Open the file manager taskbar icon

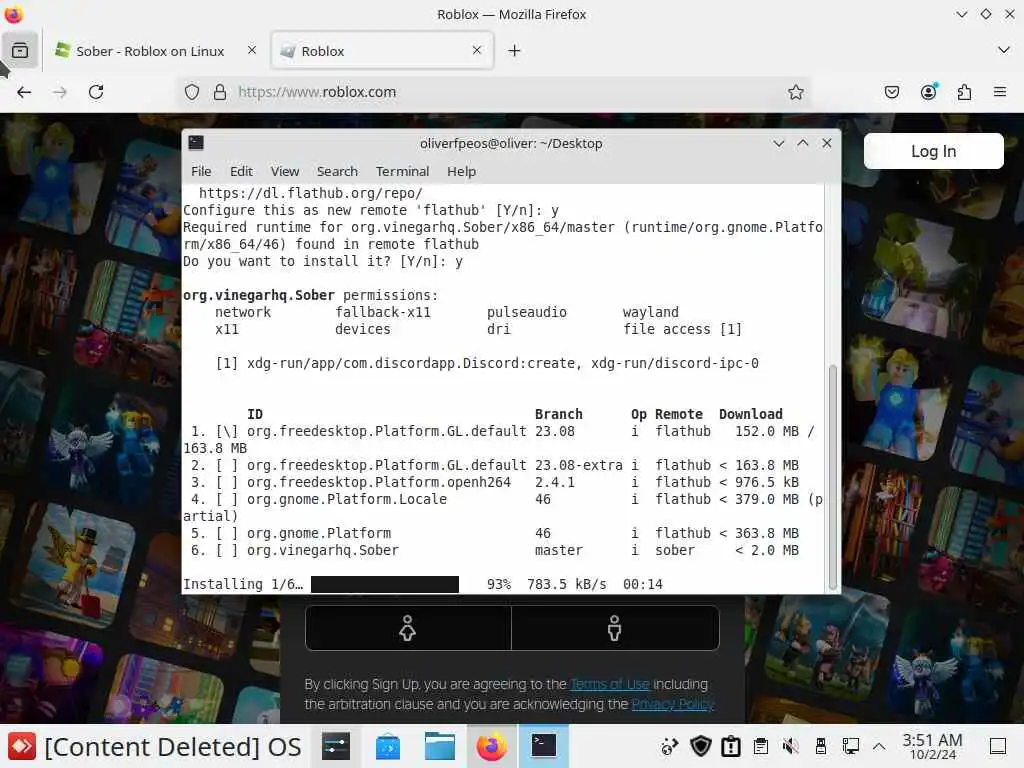click(440, 746)
